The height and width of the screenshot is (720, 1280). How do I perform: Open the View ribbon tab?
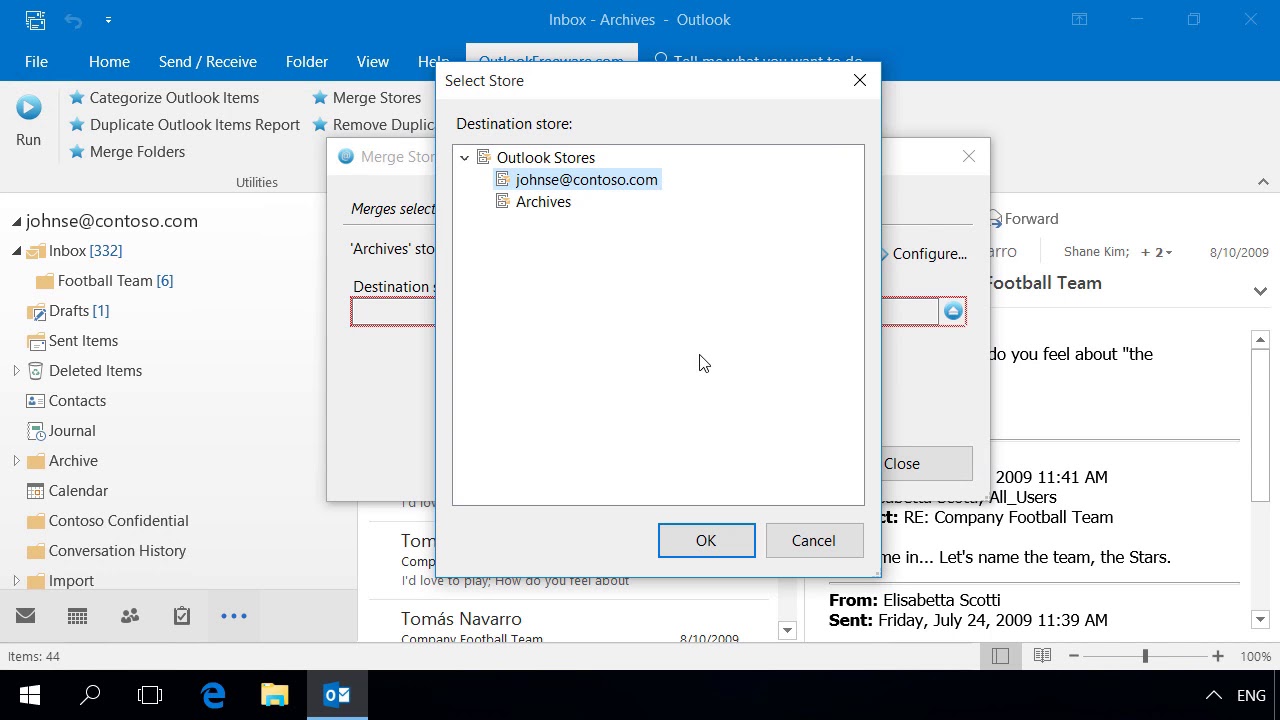pyautogui.click(x=373, y=62)
